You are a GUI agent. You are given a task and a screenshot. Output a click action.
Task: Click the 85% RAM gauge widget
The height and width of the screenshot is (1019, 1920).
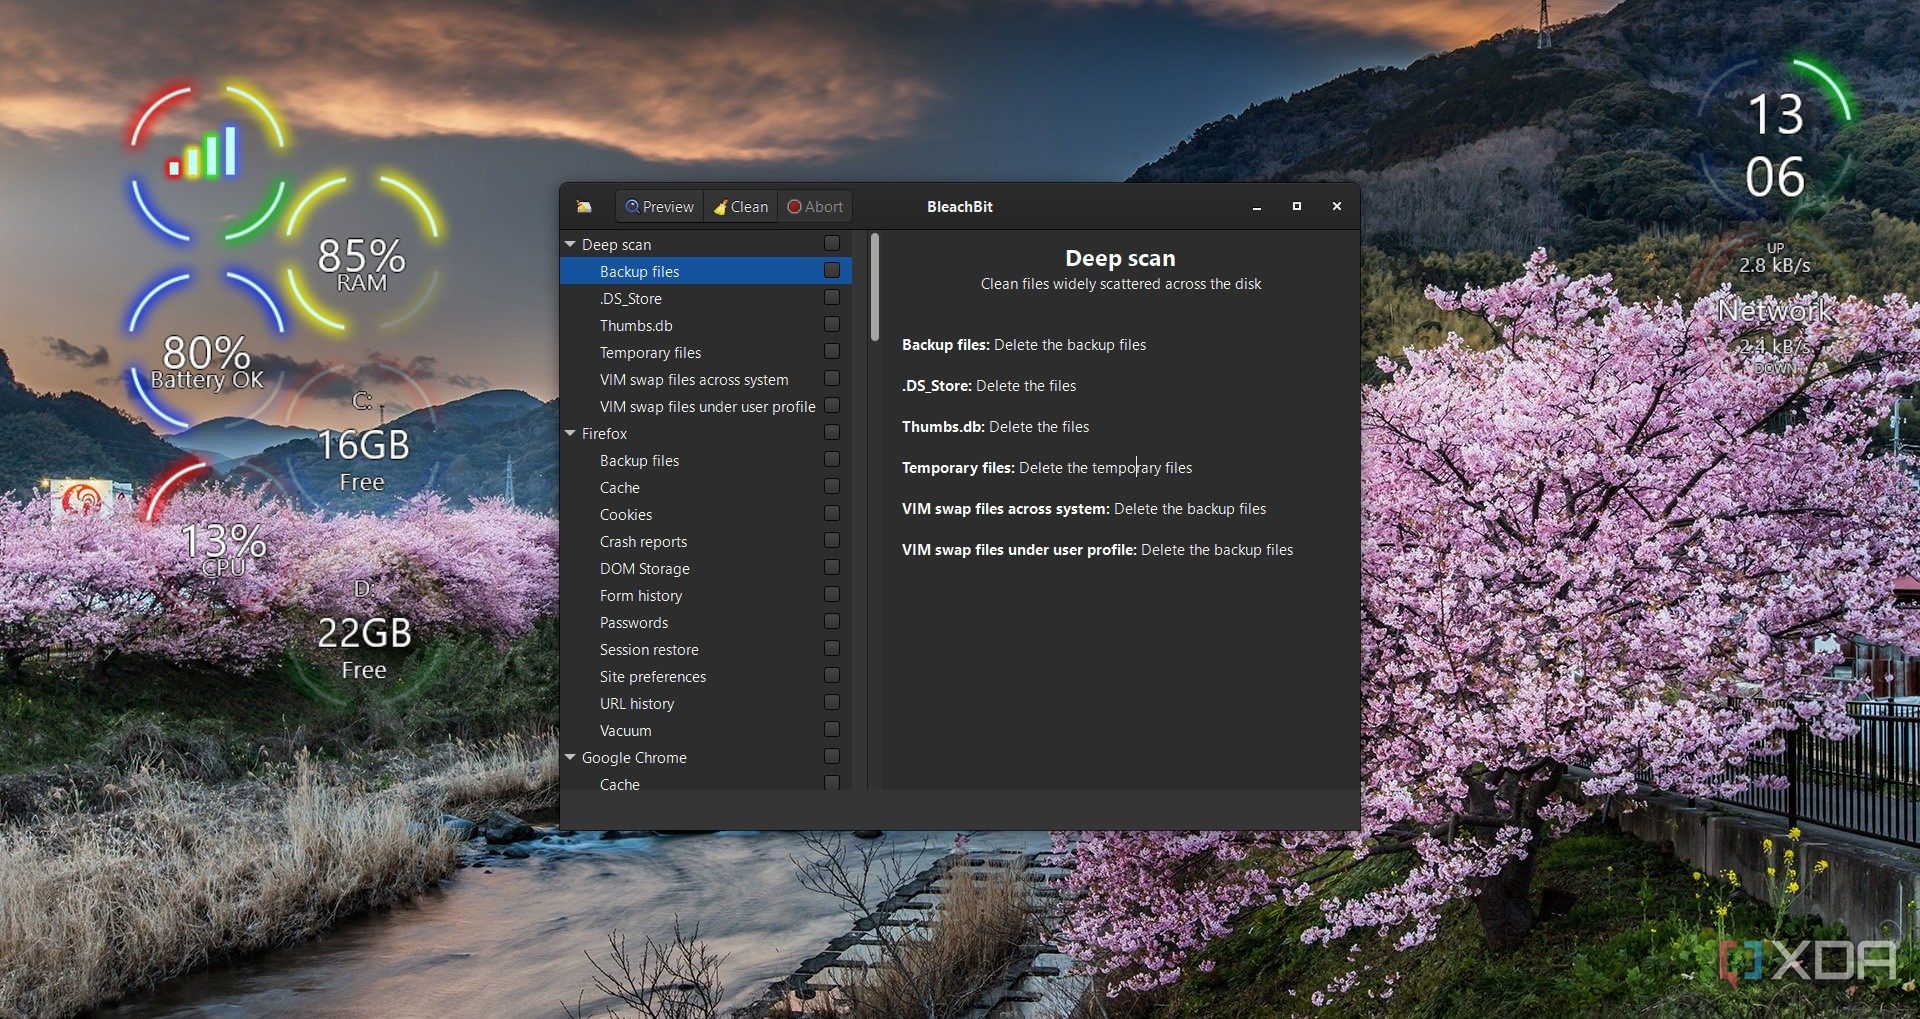362,255
